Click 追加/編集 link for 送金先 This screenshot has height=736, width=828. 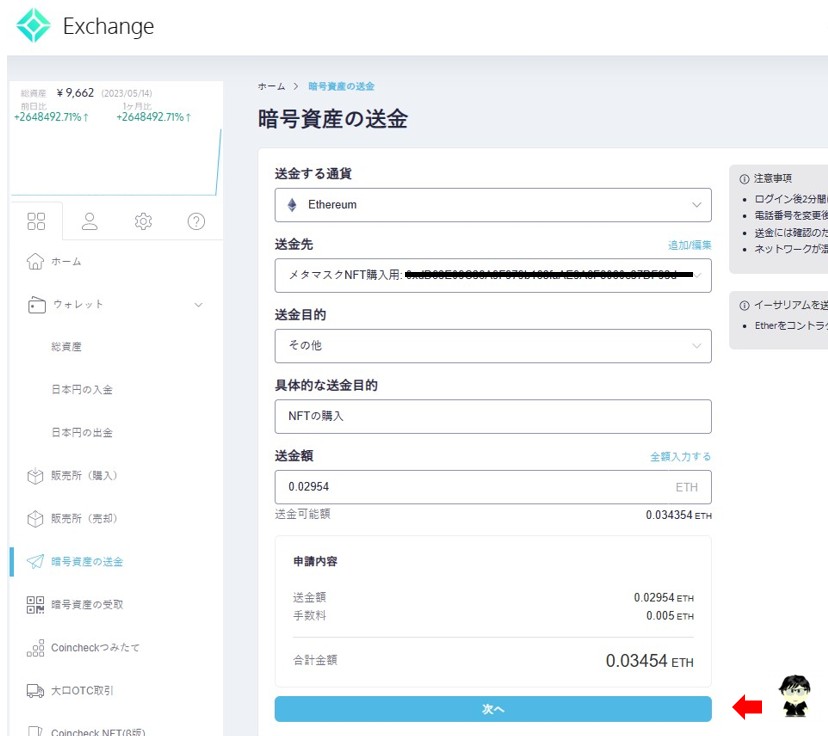(690, 245)
